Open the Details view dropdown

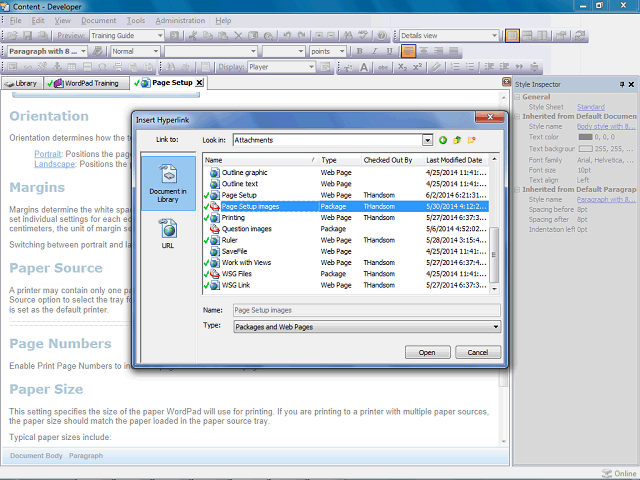(x=494, y=36)
